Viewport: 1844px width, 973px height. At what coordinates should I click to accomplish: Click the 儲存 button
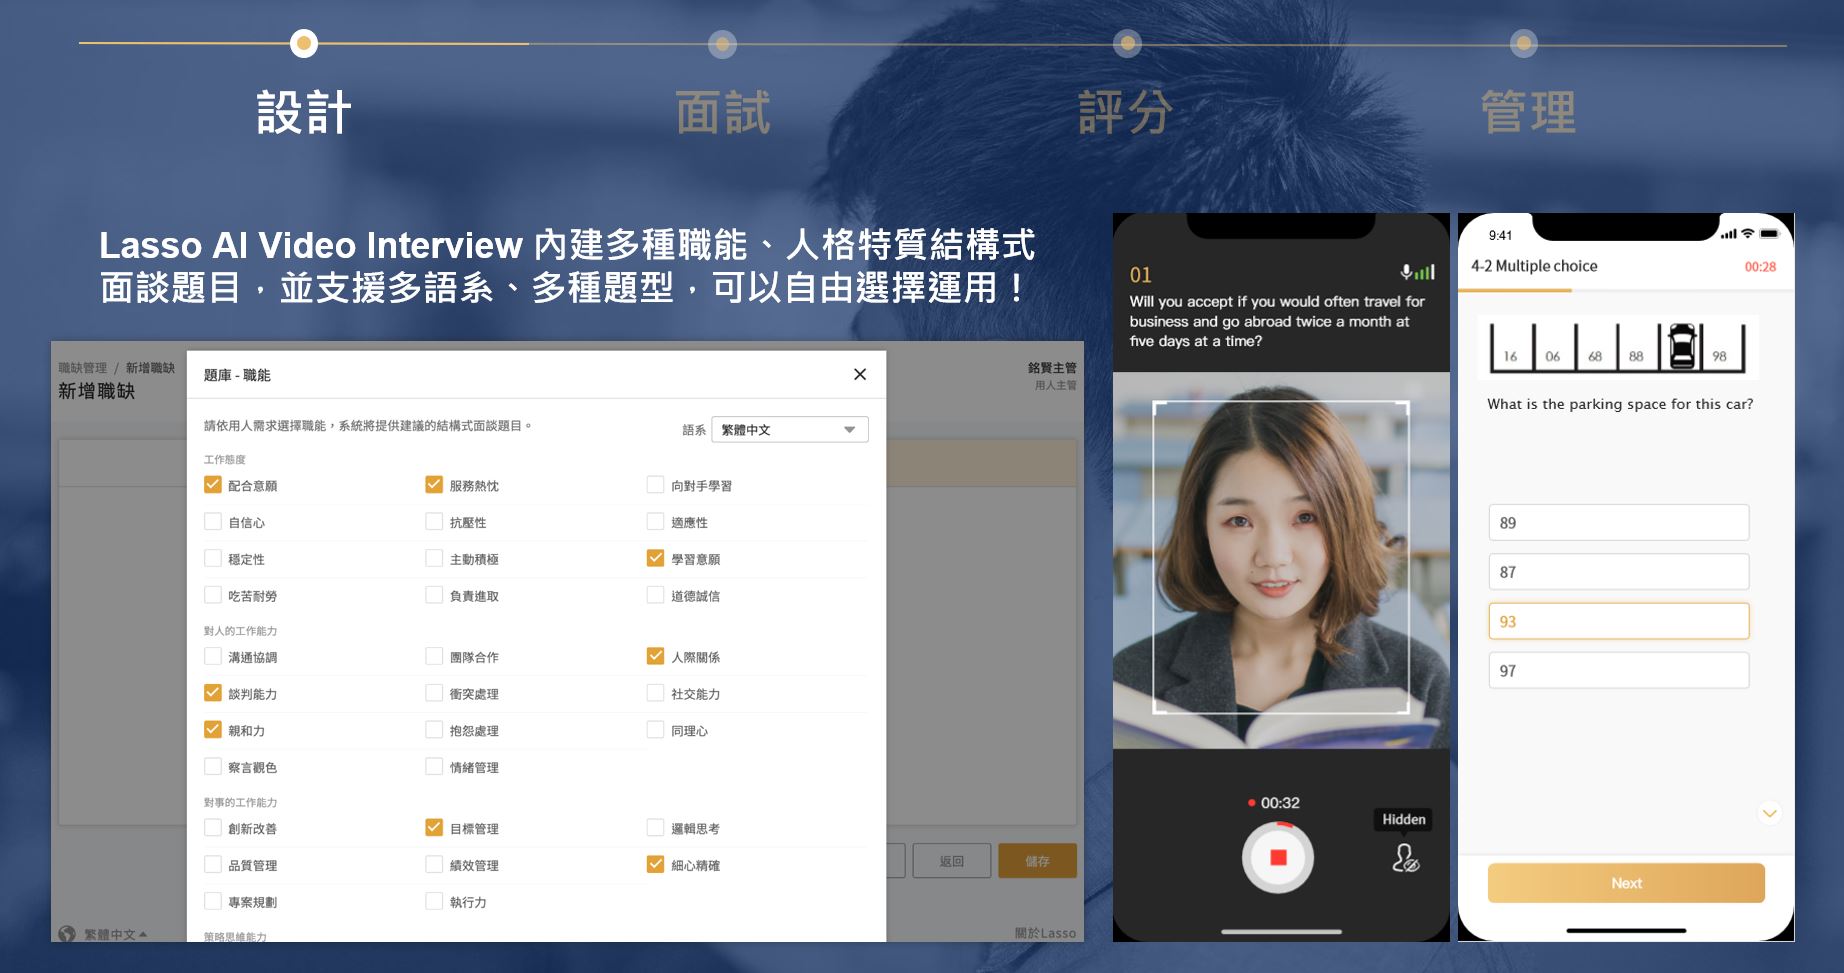[1037, 861]
